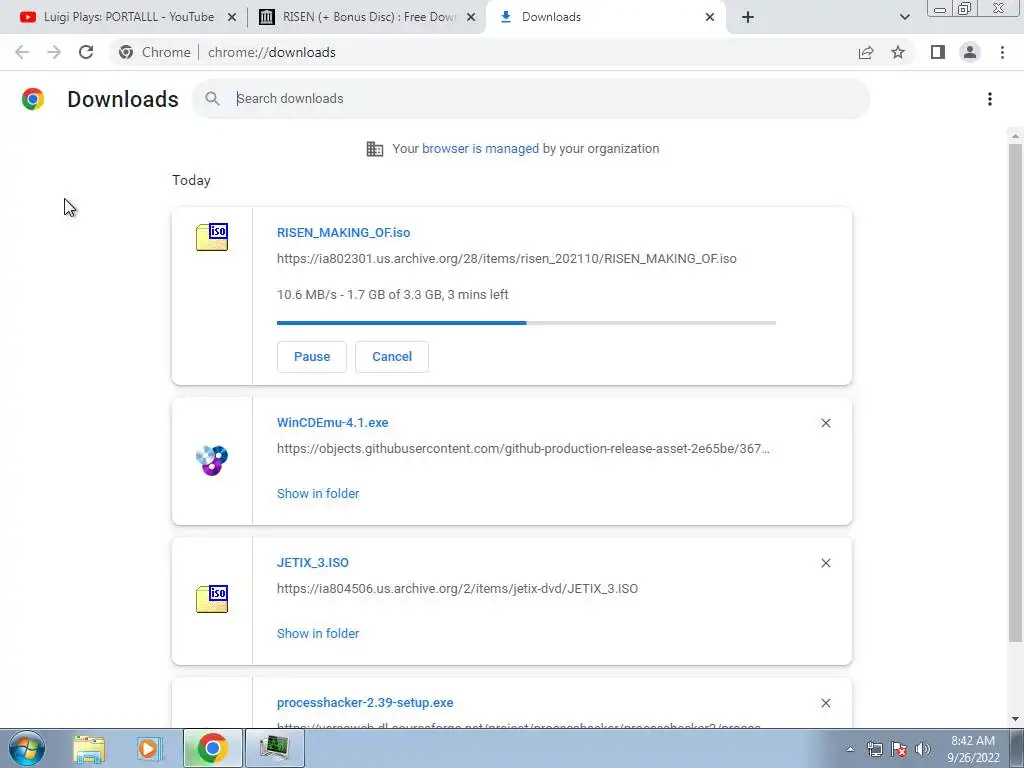
Task: Click the JETIX_3.ISO file icon
Action: pos(212,599)
